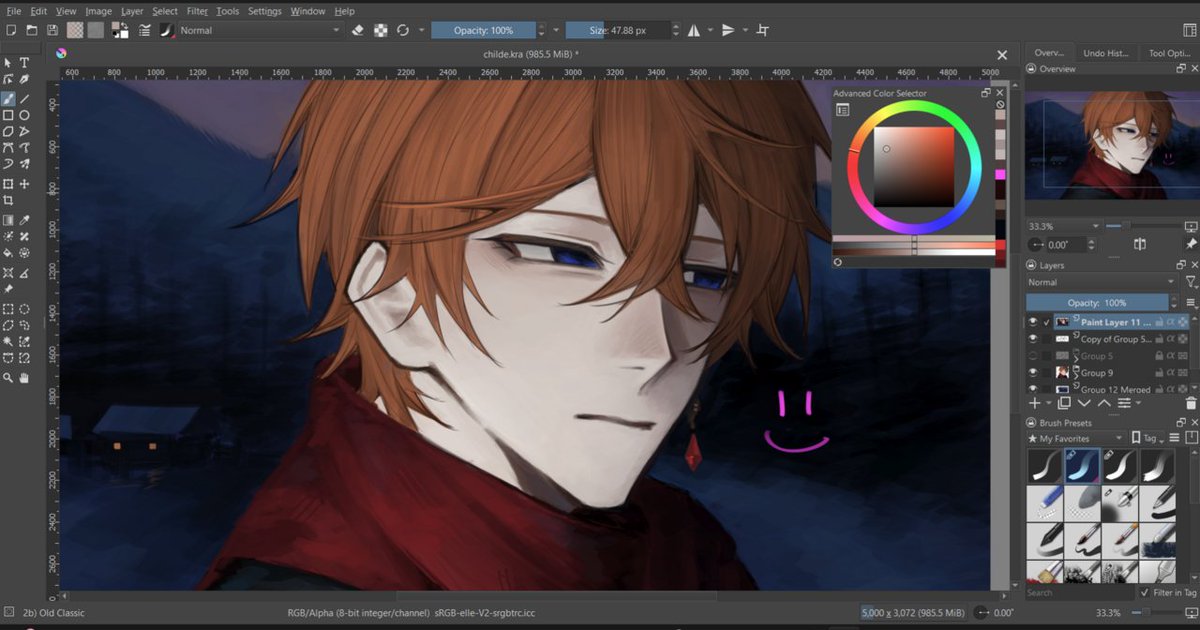This screenshot has height=630, width=1200.
Task: Open the brush preset chooser
Action: 165,31
